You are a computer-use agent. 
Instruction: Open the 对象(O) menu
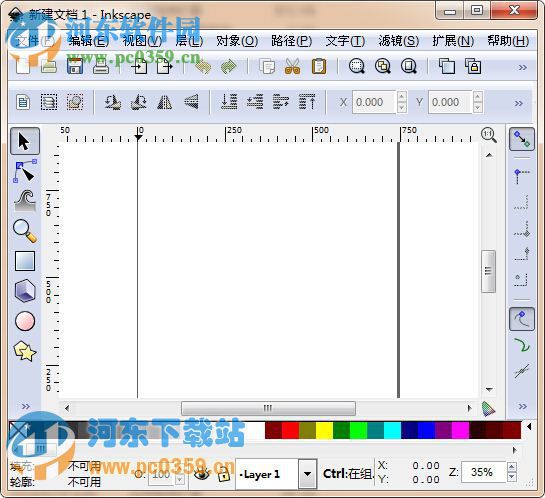(x=237, y=41)
